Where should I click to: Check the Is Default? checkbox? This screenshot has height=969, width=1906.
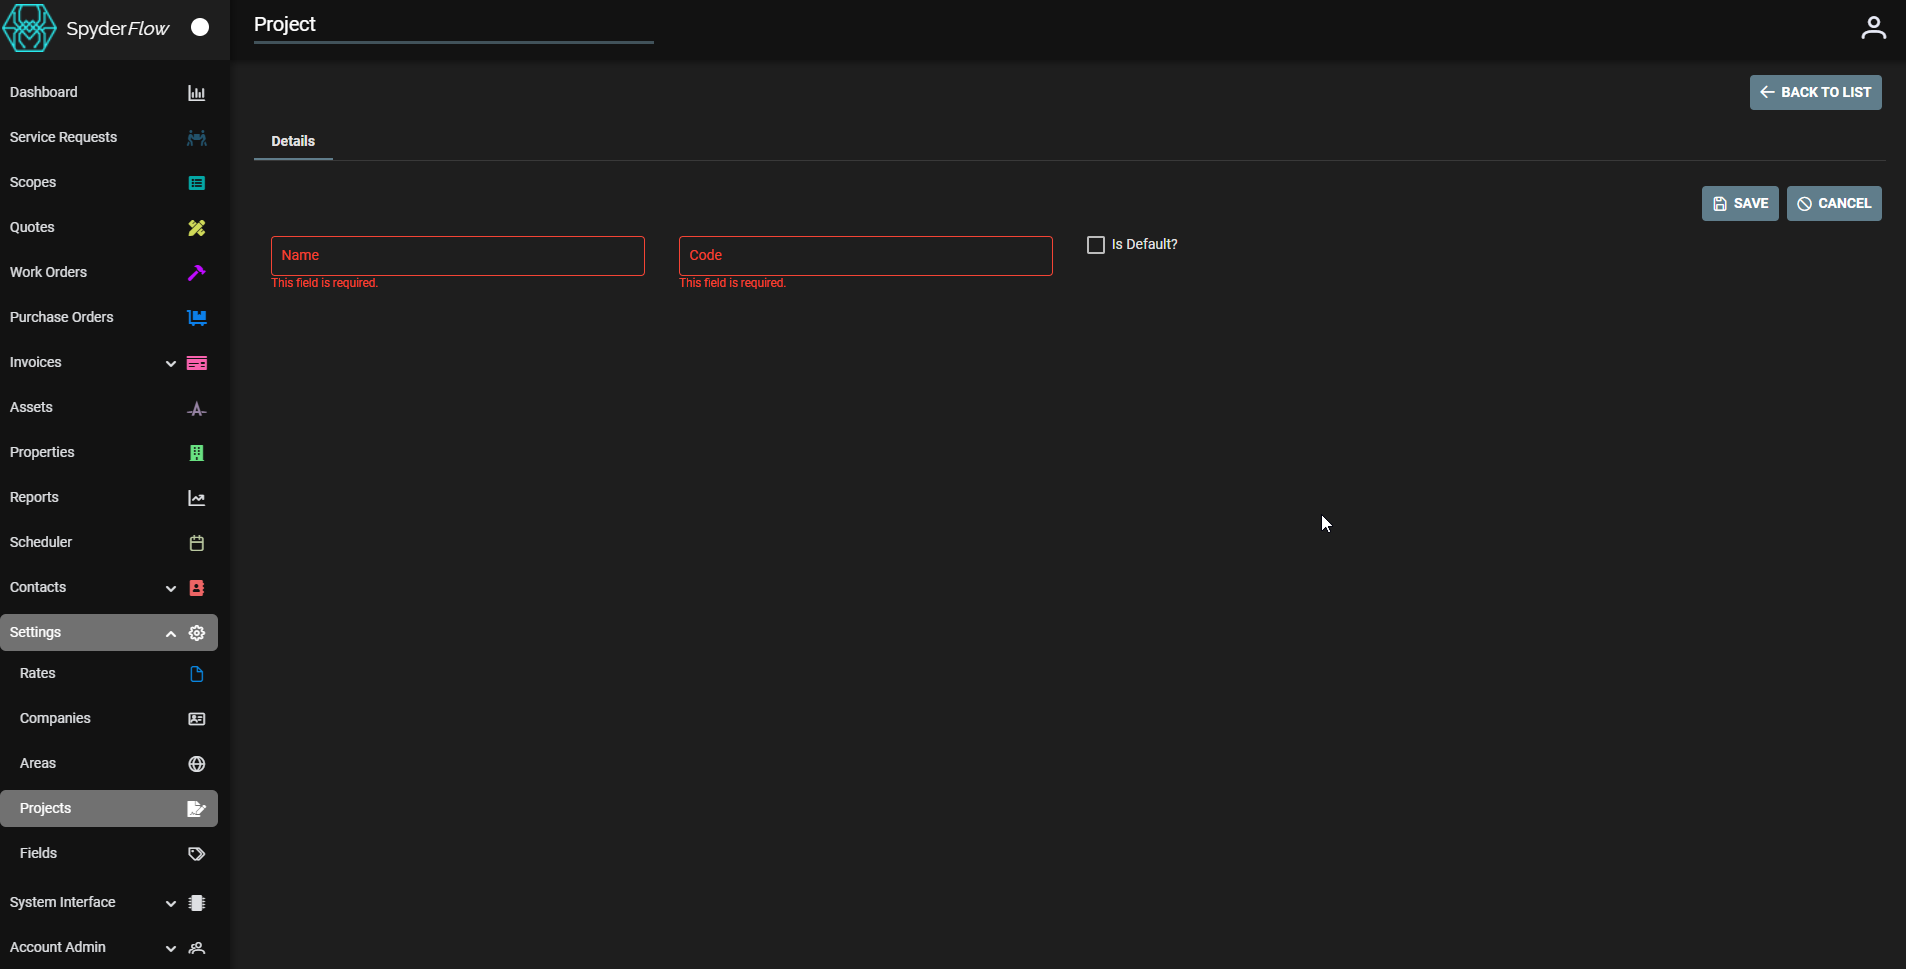(x=1096, y=245)
